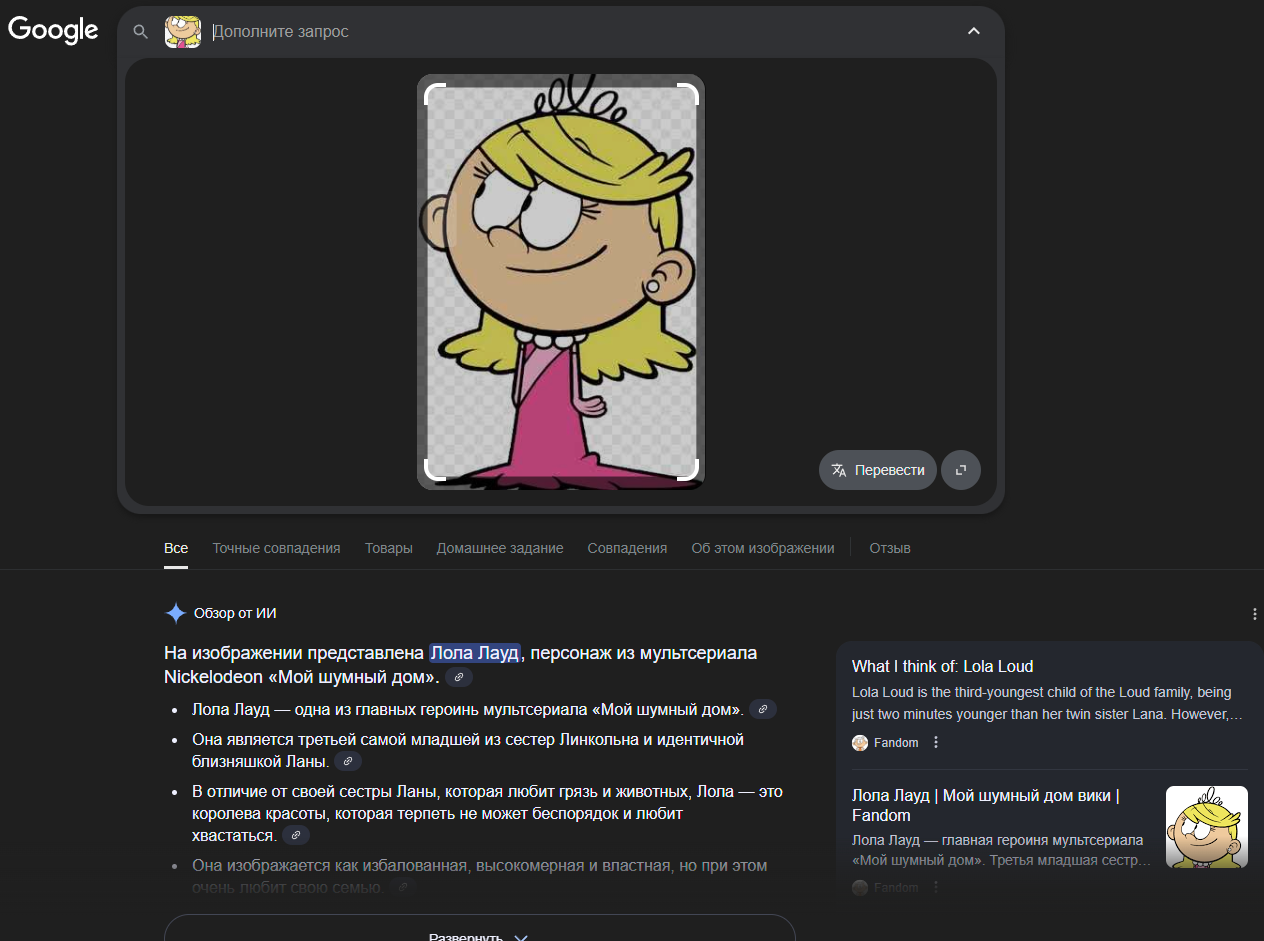Click the Lola Loud cartoon image

coord(561,282)
